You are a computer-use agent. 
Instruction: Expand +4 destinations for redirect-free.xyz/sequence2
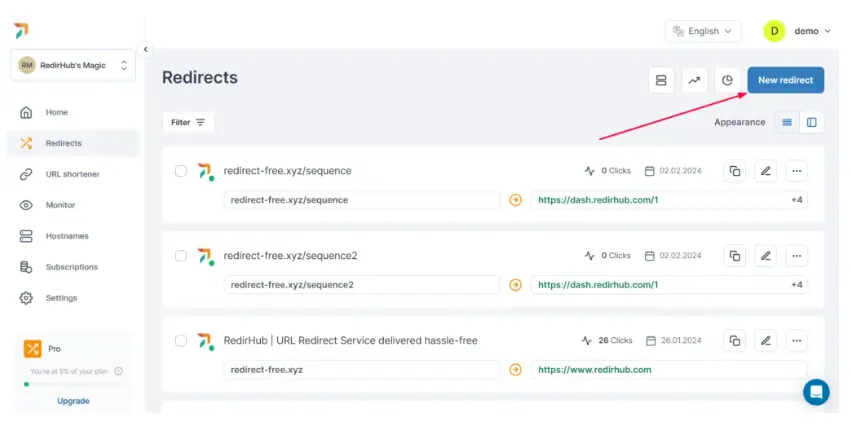click(797, 285)
